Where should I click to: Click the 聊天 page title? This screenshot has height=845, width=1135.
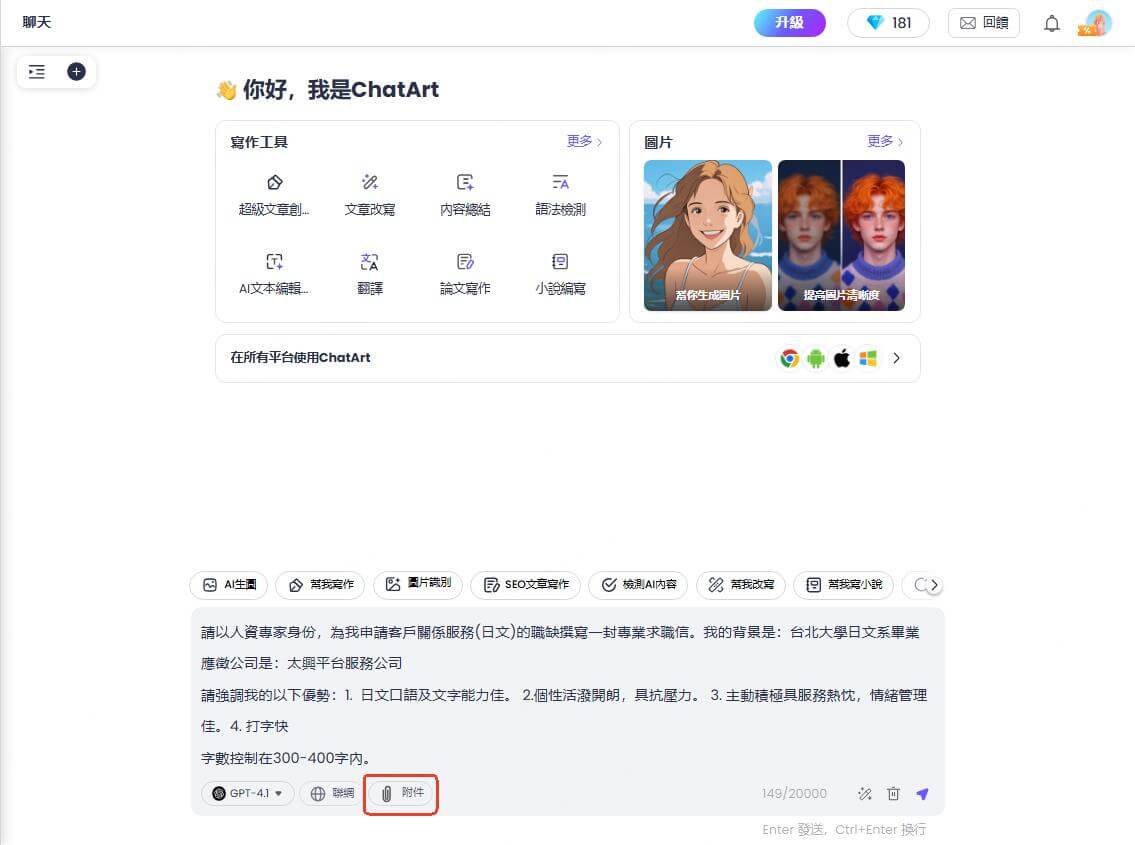click(x=37, y=22)
